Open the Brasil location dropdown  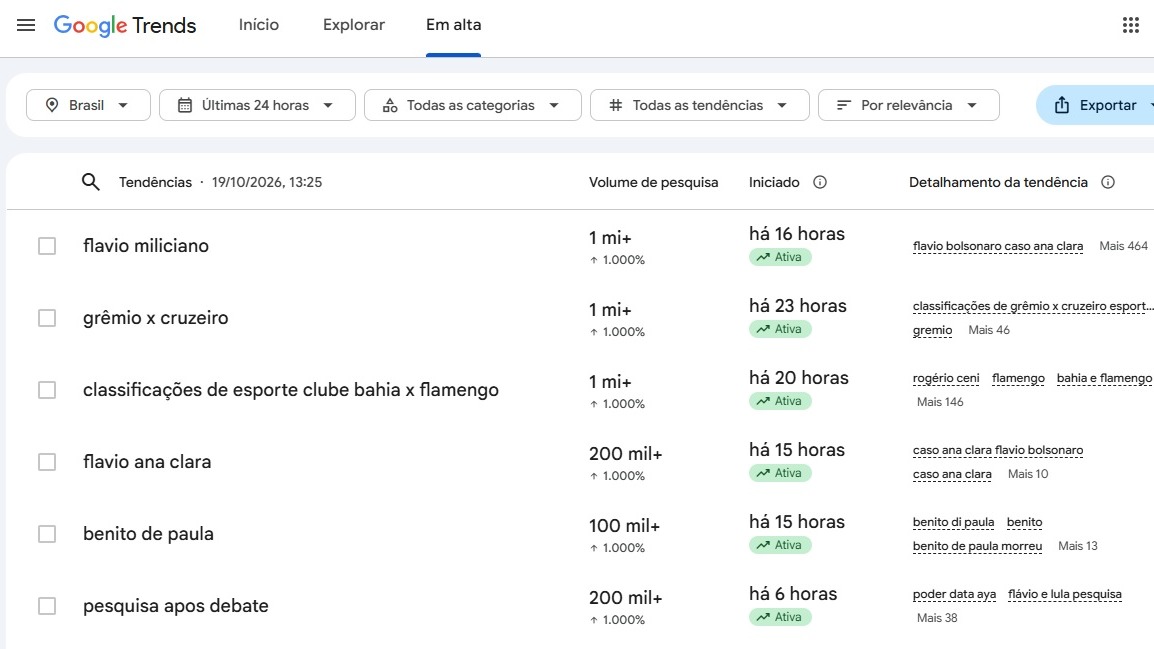(x=88, y=105)
